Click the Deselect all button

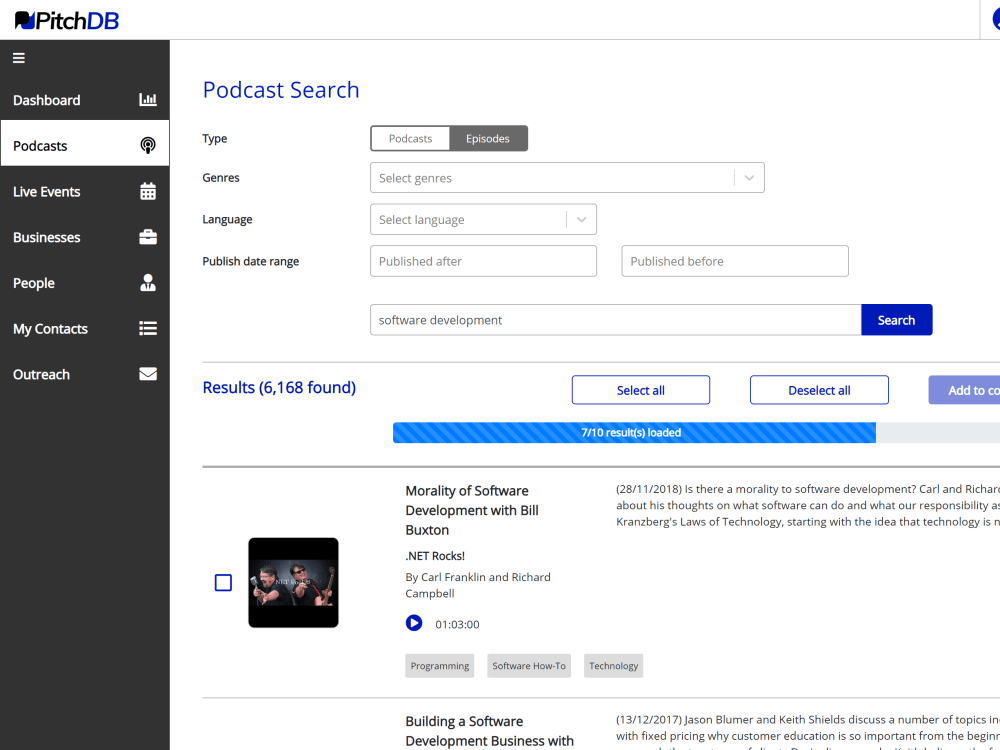(x=820, y=390)
